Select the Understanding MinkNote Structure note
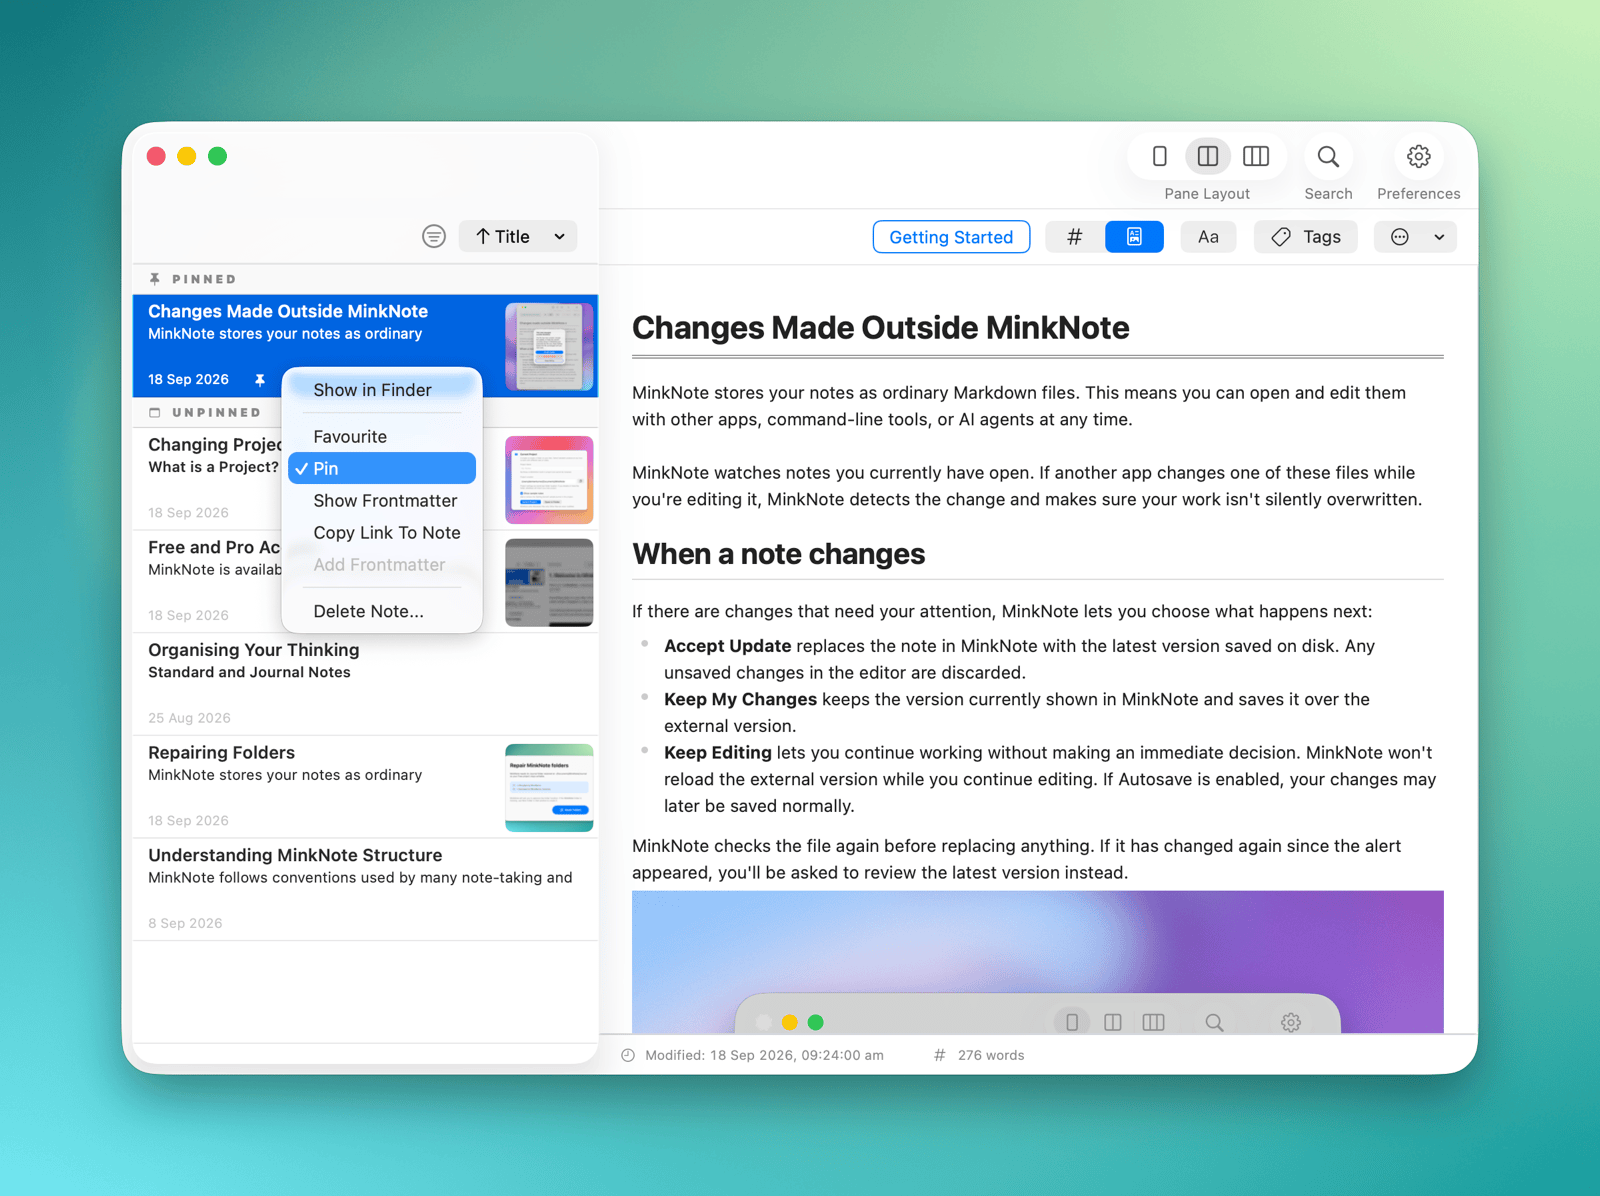The height and width of the screenshot is (1196, 1600). tap(365, 888)
